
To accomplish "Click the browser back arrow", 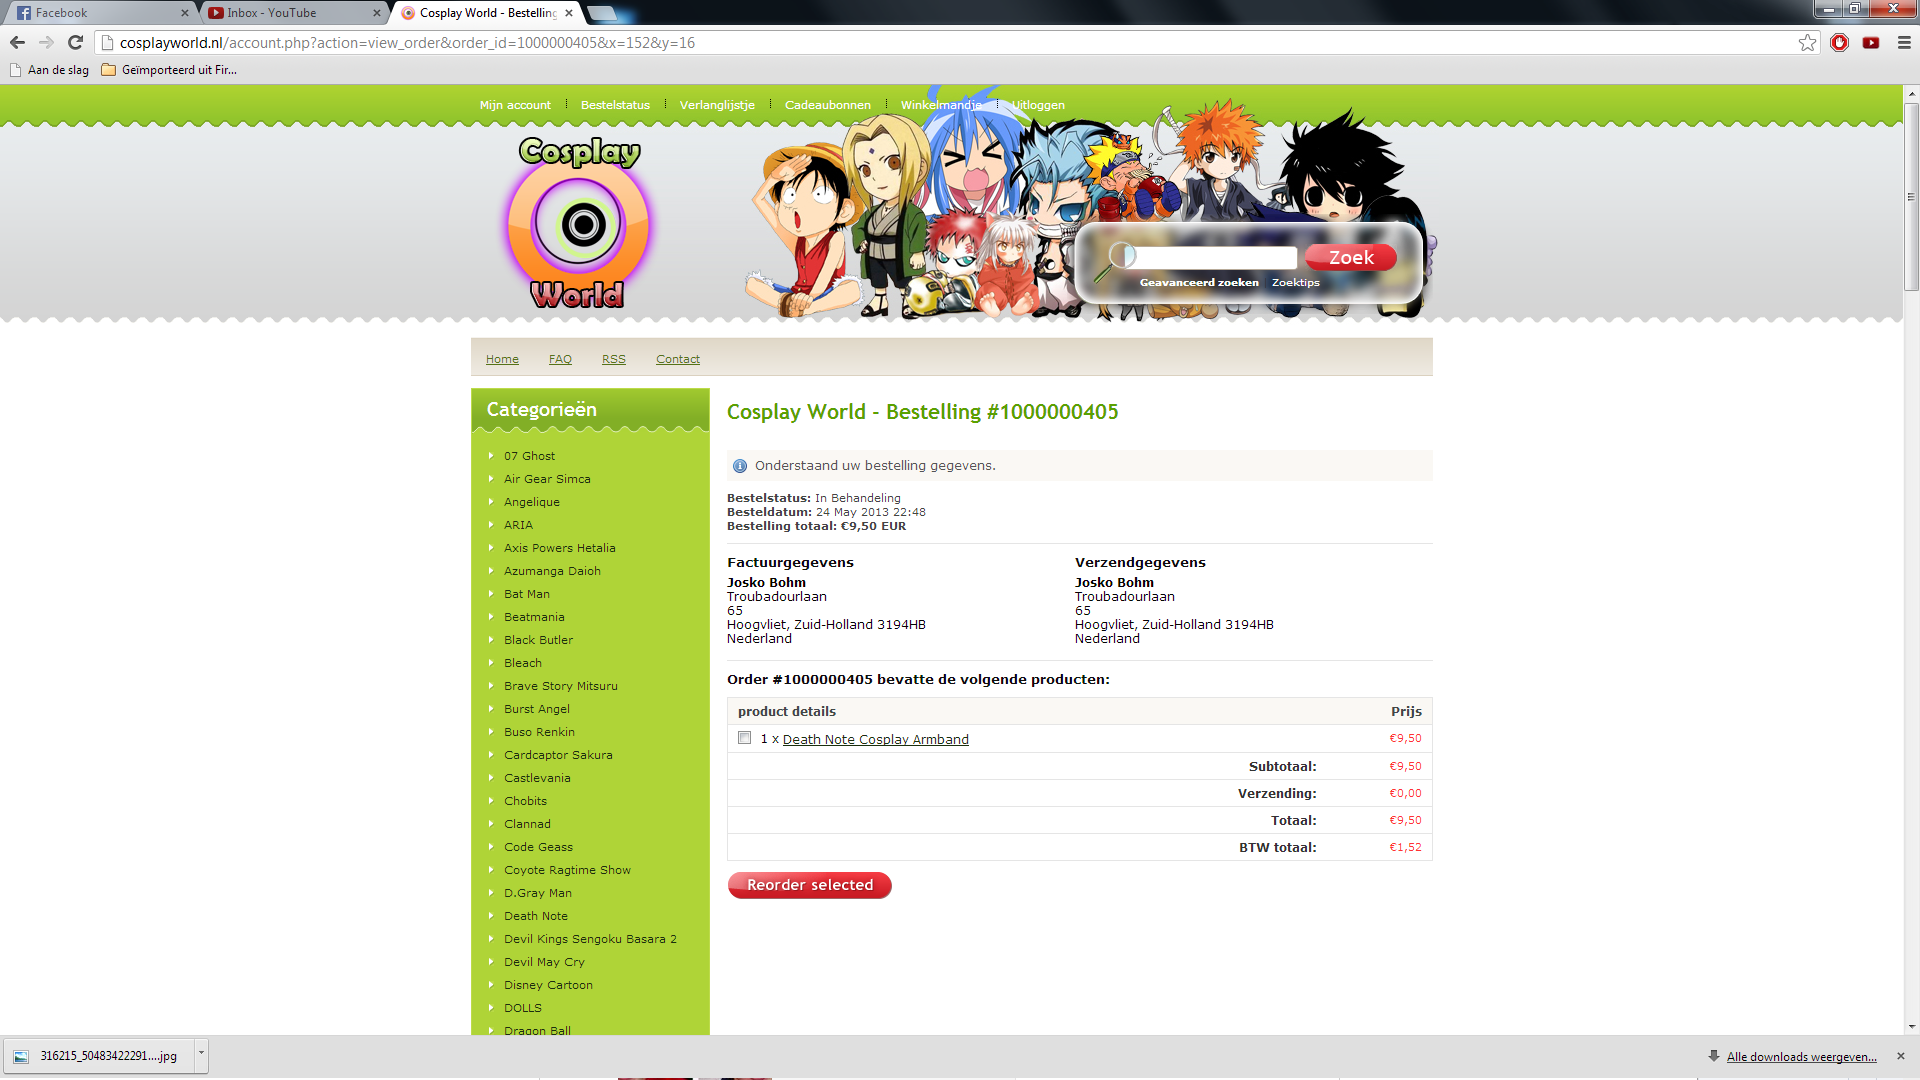I will [x=17, y=42].
